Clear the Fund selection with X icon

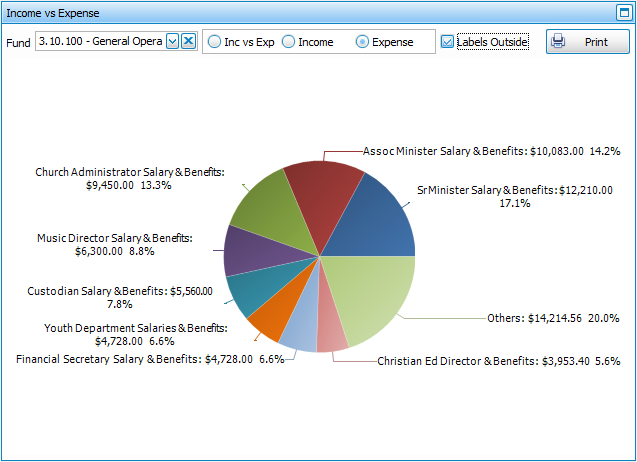click(188, 41)
